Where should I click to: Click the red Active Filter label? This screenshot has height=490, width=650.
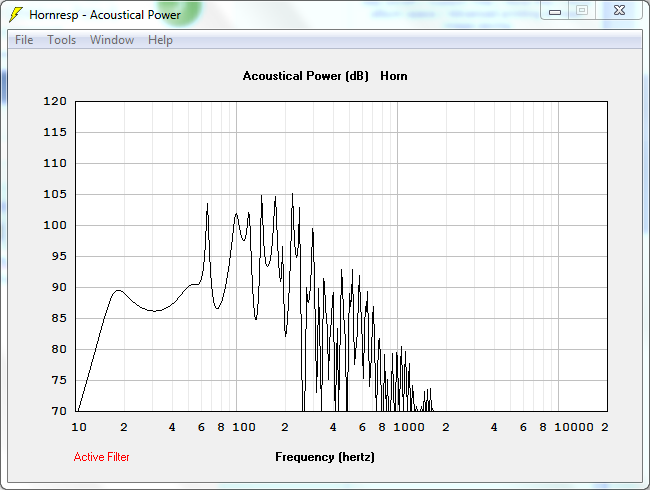click(x=102, y=457)
